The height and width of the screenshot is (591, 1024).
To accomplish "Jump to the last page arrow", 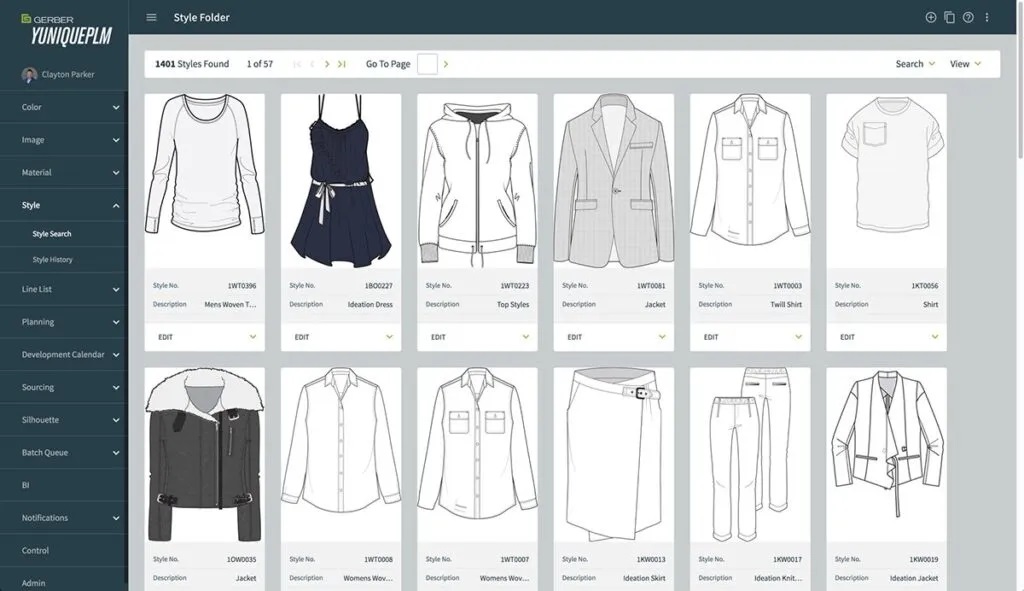I will pyautogui.click(x=342, y=64).
